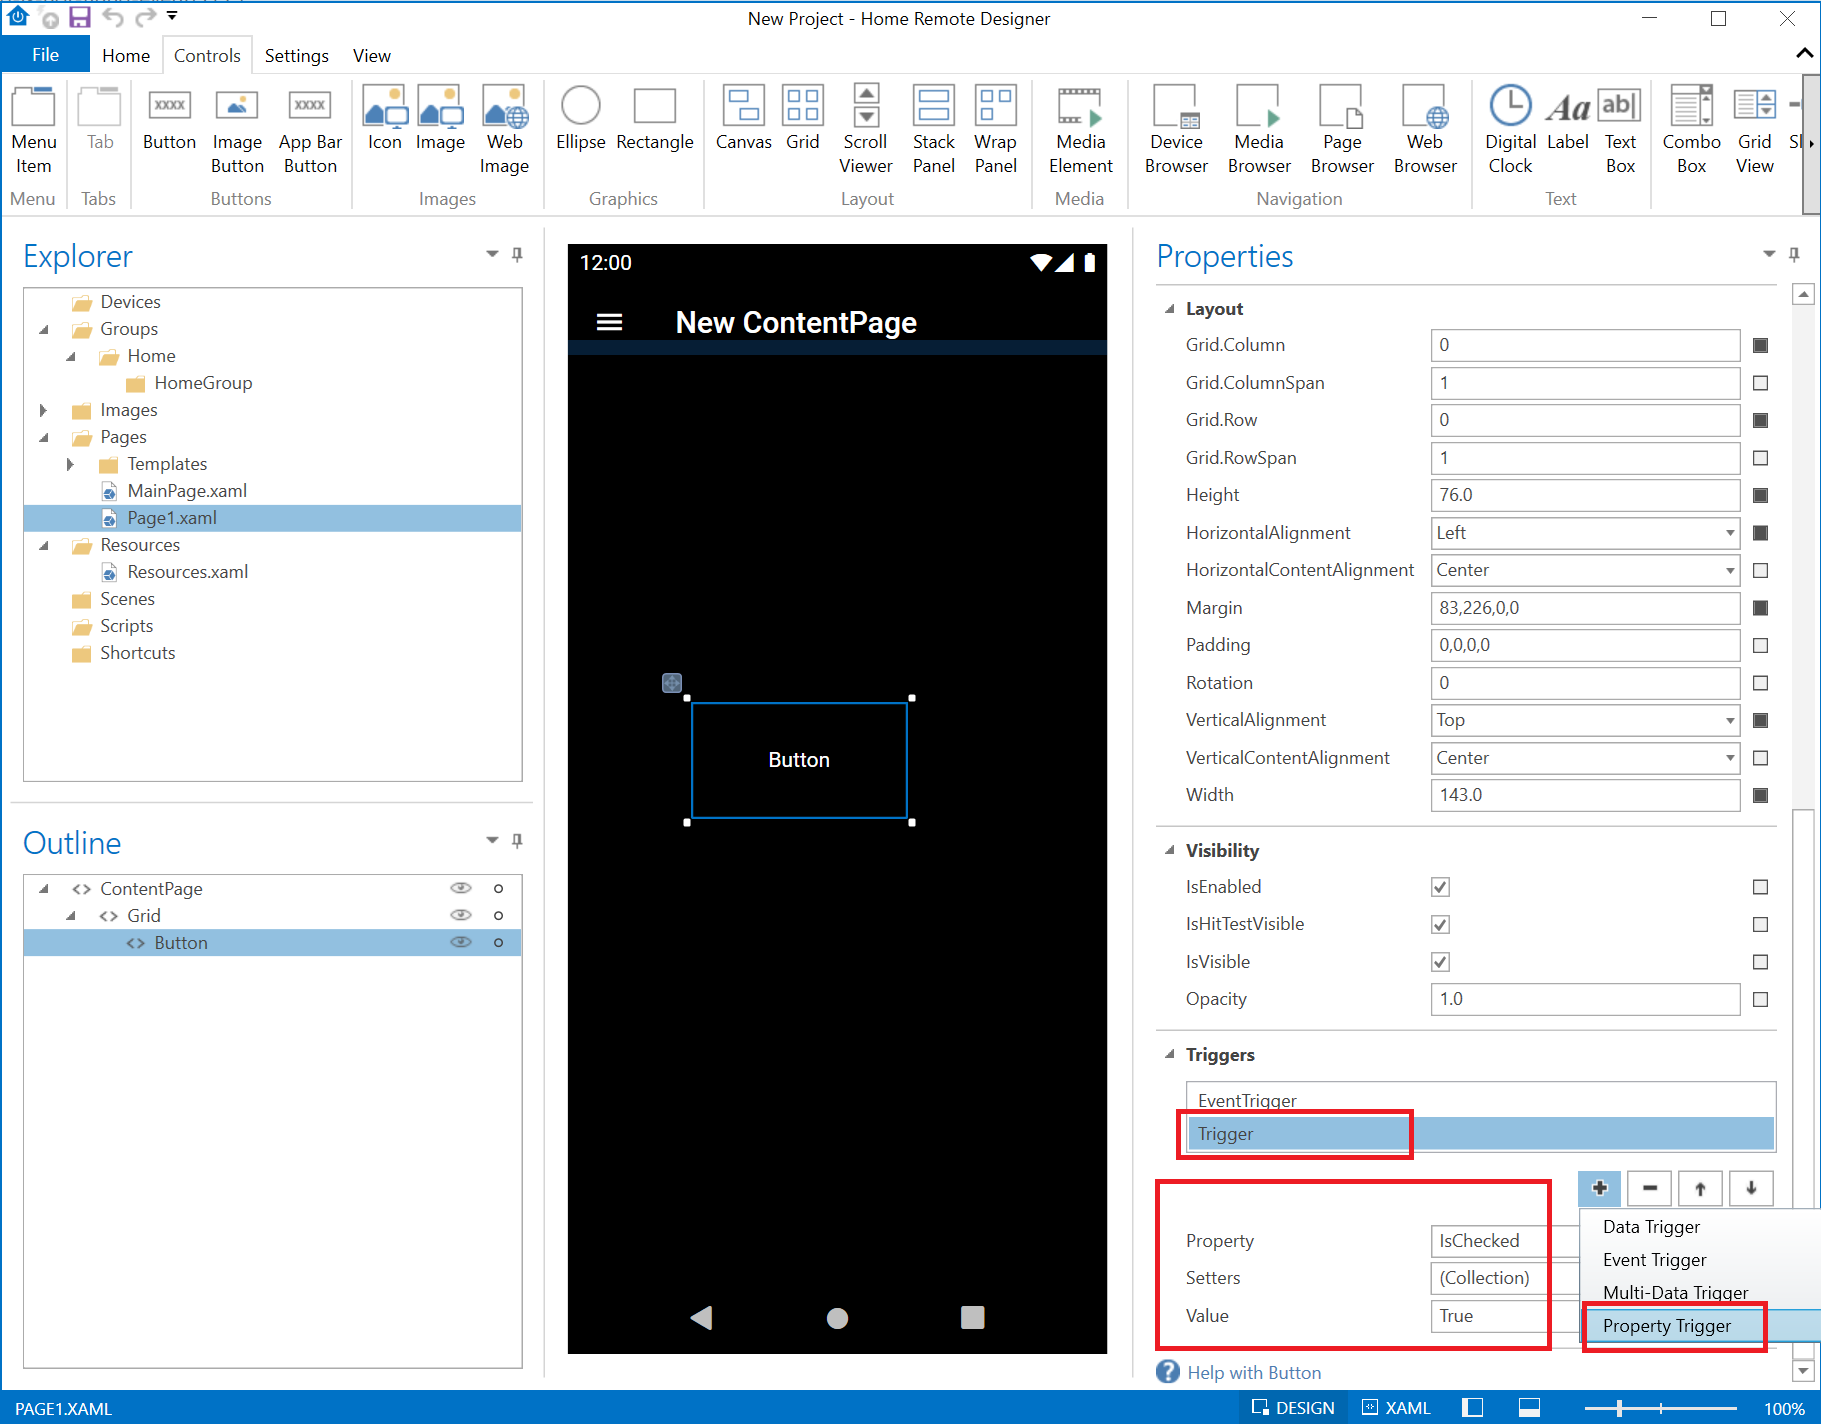Expand the Images folder in Explorer
The image size is (1821, 1424).
coord(43,410)
